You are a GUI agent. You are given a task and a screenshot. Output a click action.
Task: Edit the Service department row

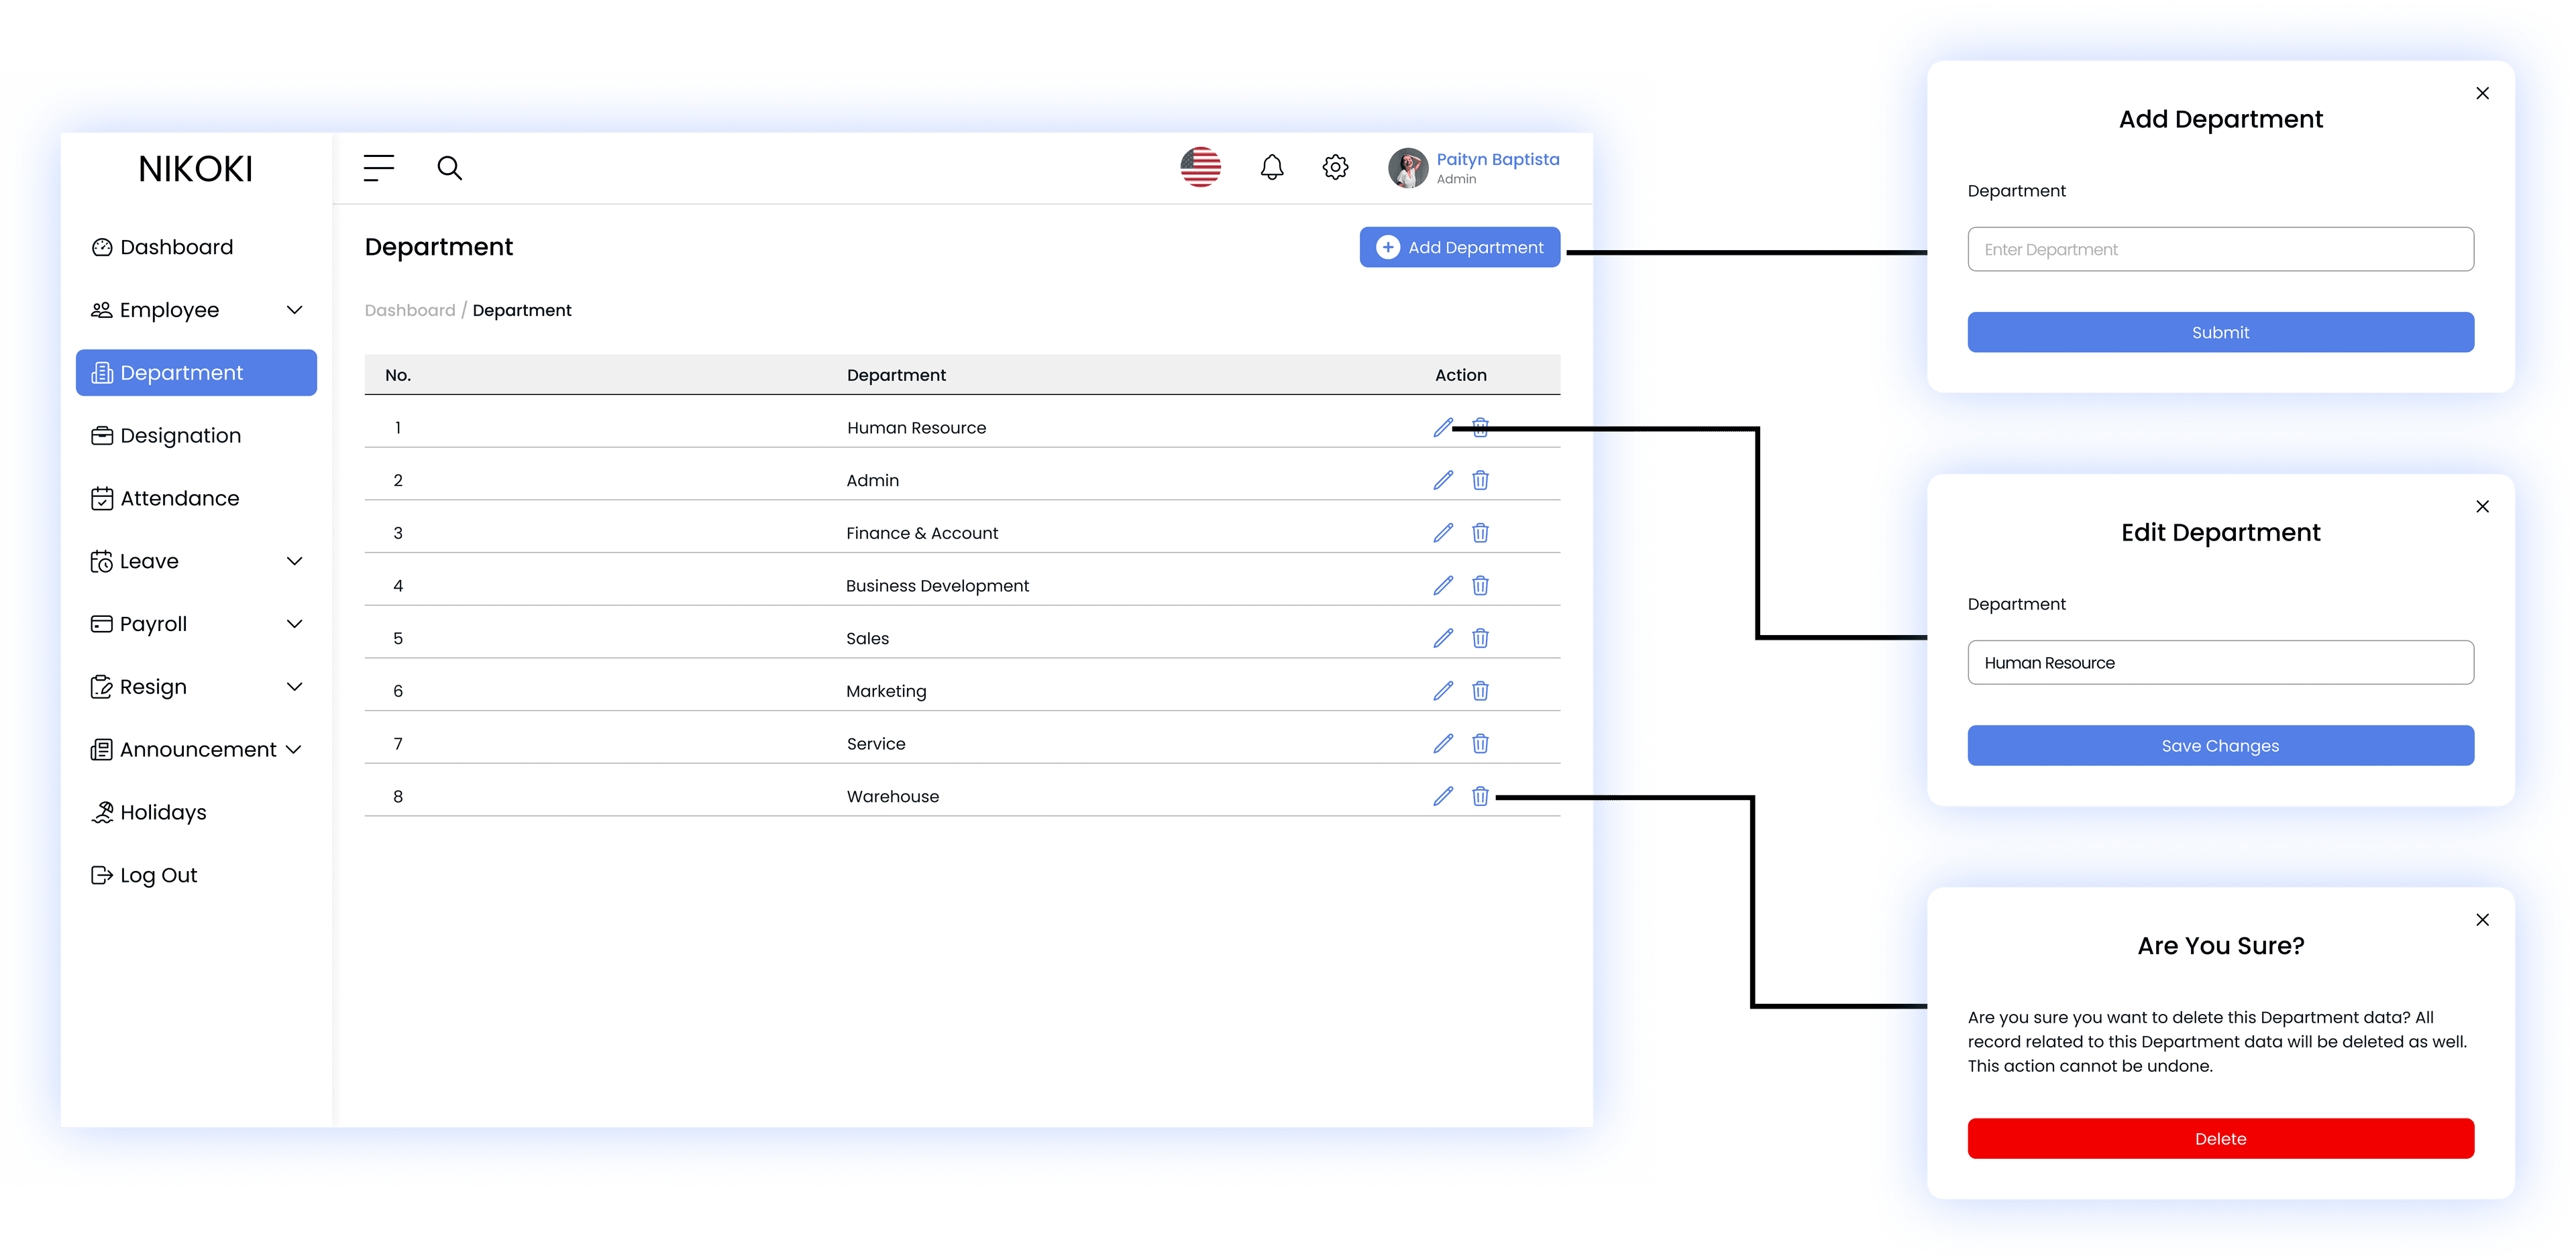coord(1442,744)
